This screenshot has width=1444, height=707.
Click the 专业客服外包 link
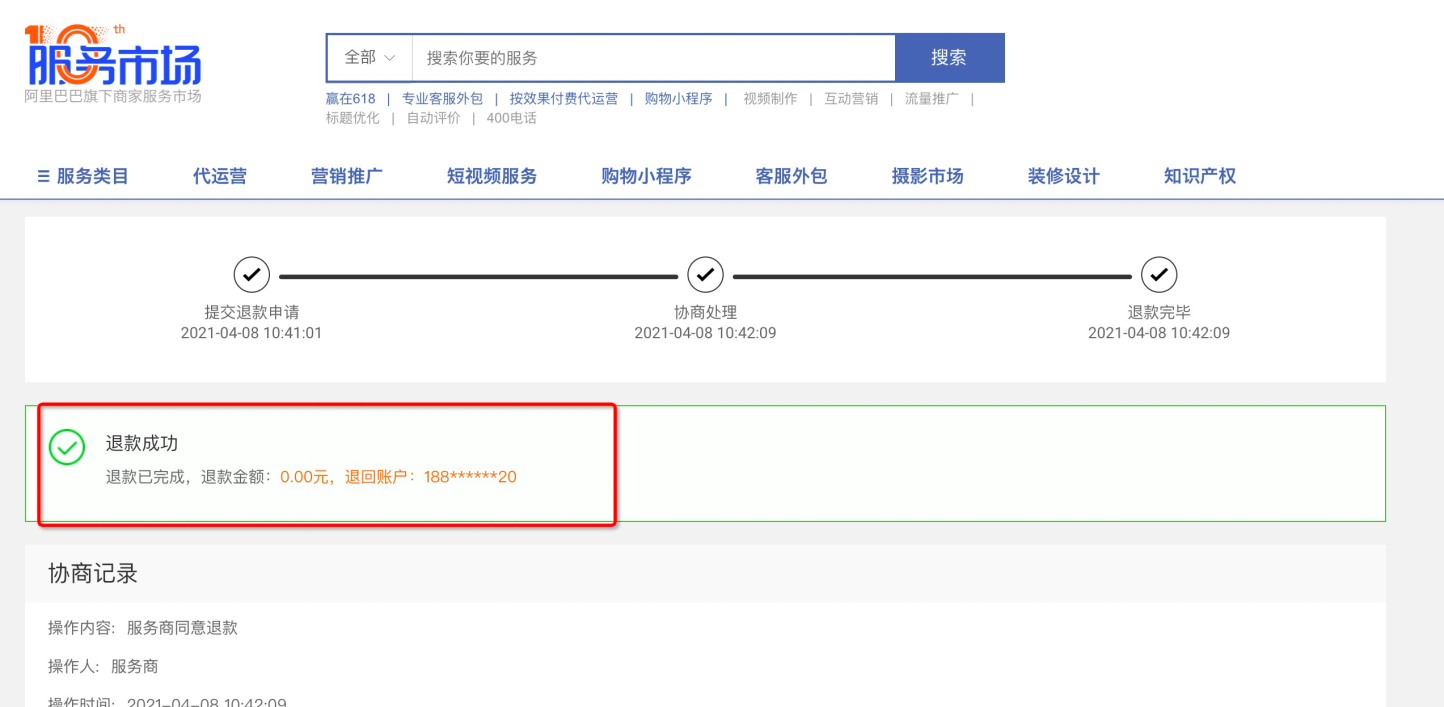pos(442,99)
